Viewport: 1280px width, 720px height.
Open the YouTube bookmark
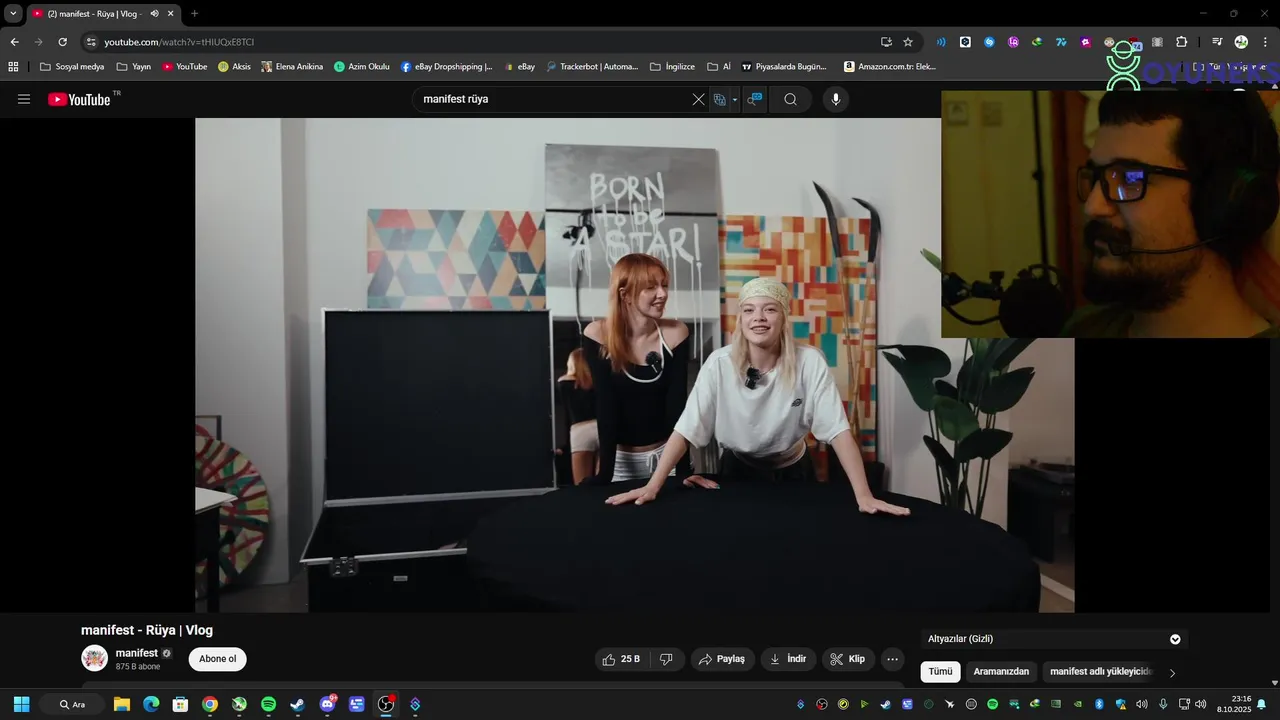click(x=185, y=67)
